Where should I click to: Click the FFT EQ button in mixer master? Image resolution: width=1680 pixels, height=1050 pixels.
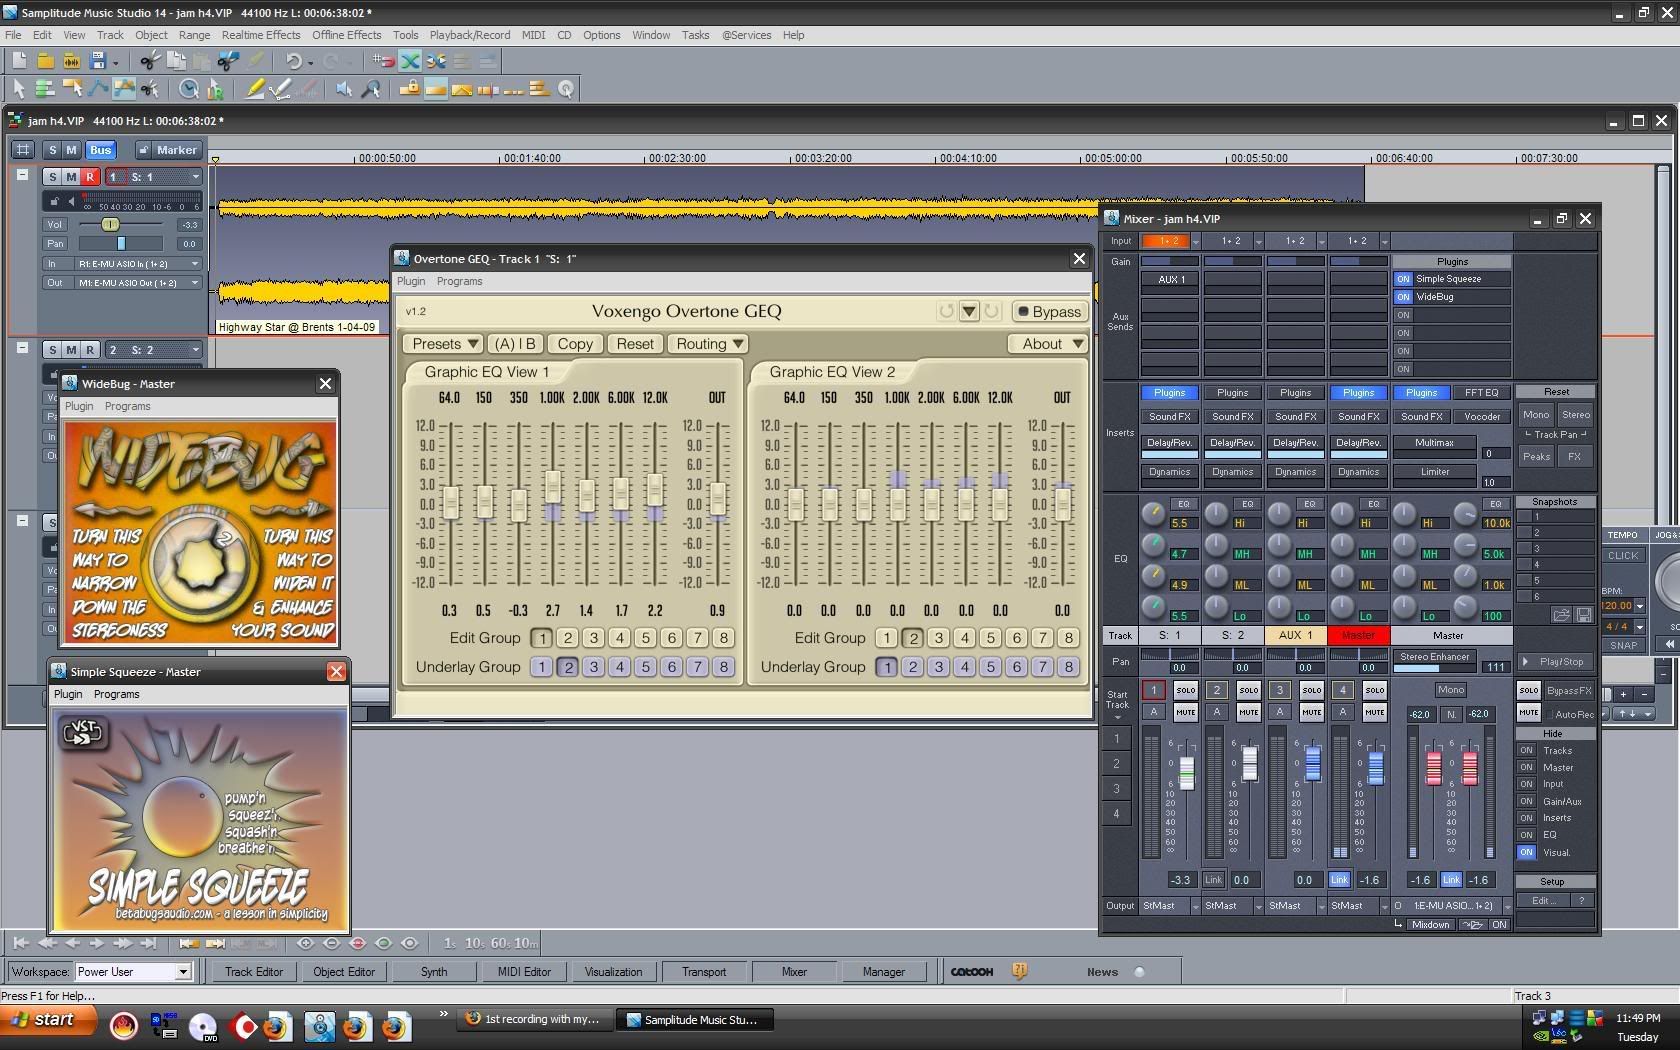click(x=1481, y=393)
